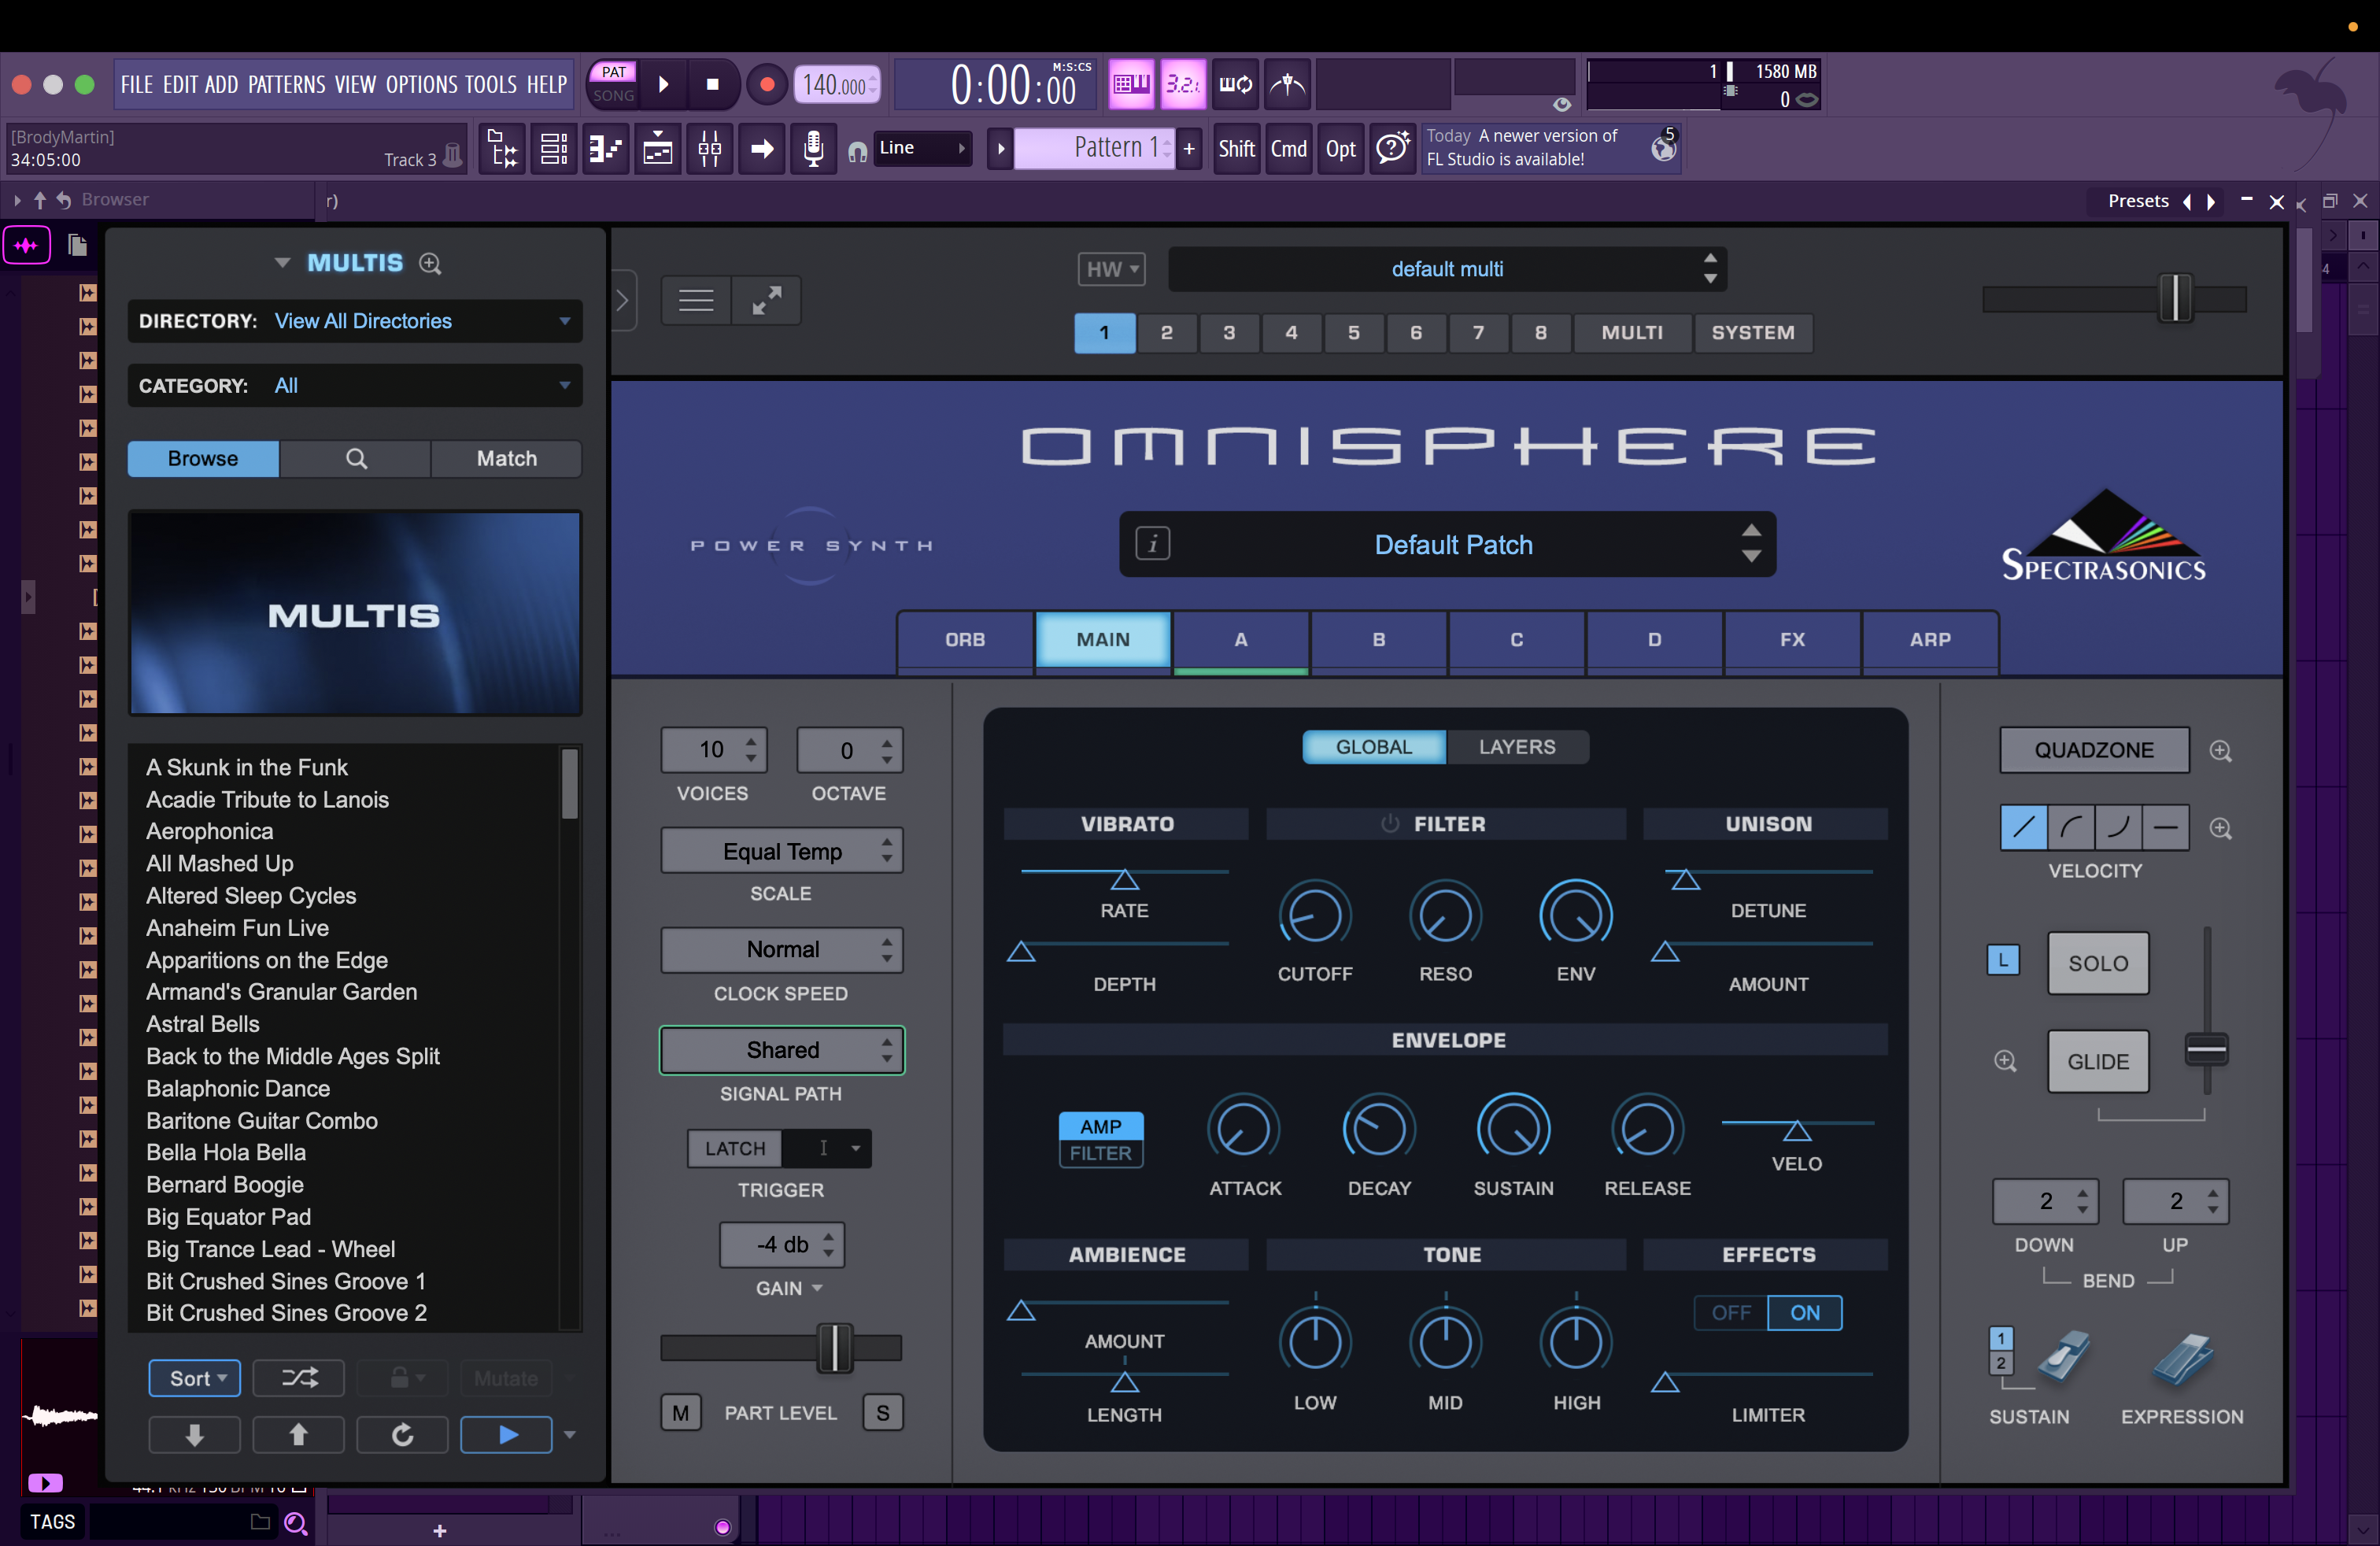Open the DIRECTORY dropdown
Image resolution: width=2380 pixels, height=1546 pixels.
point(355,321)
